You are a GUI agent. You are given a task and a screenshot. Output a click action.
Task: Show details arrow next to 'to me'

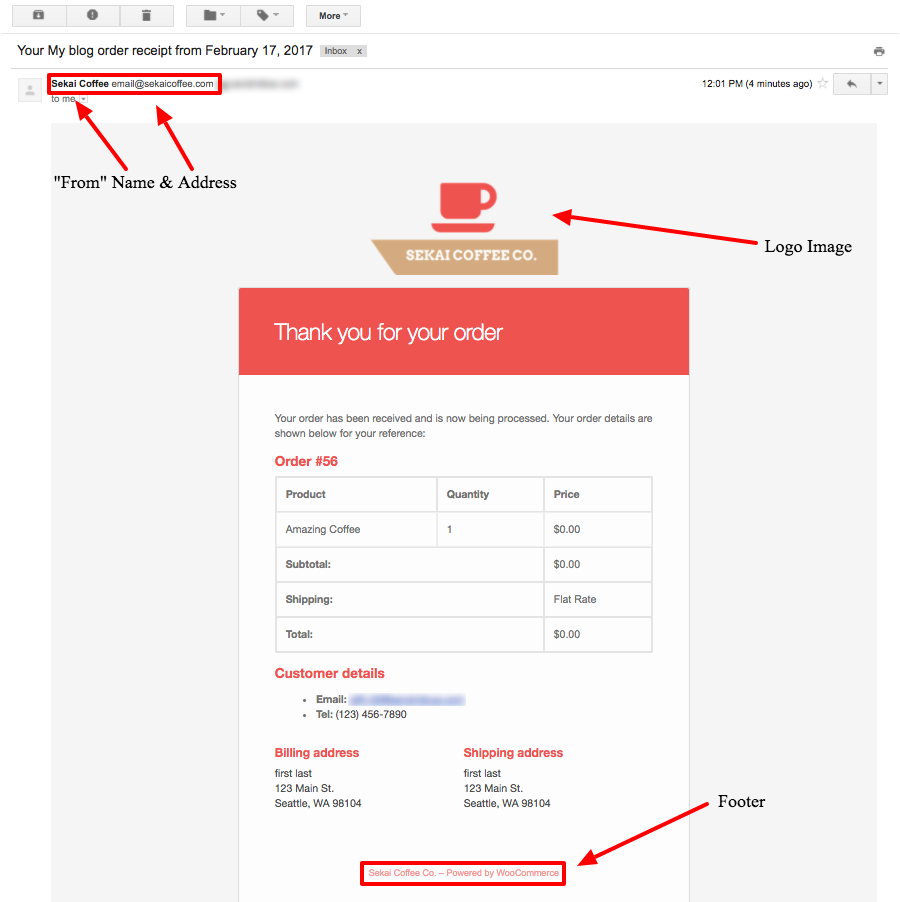point(84,100)
